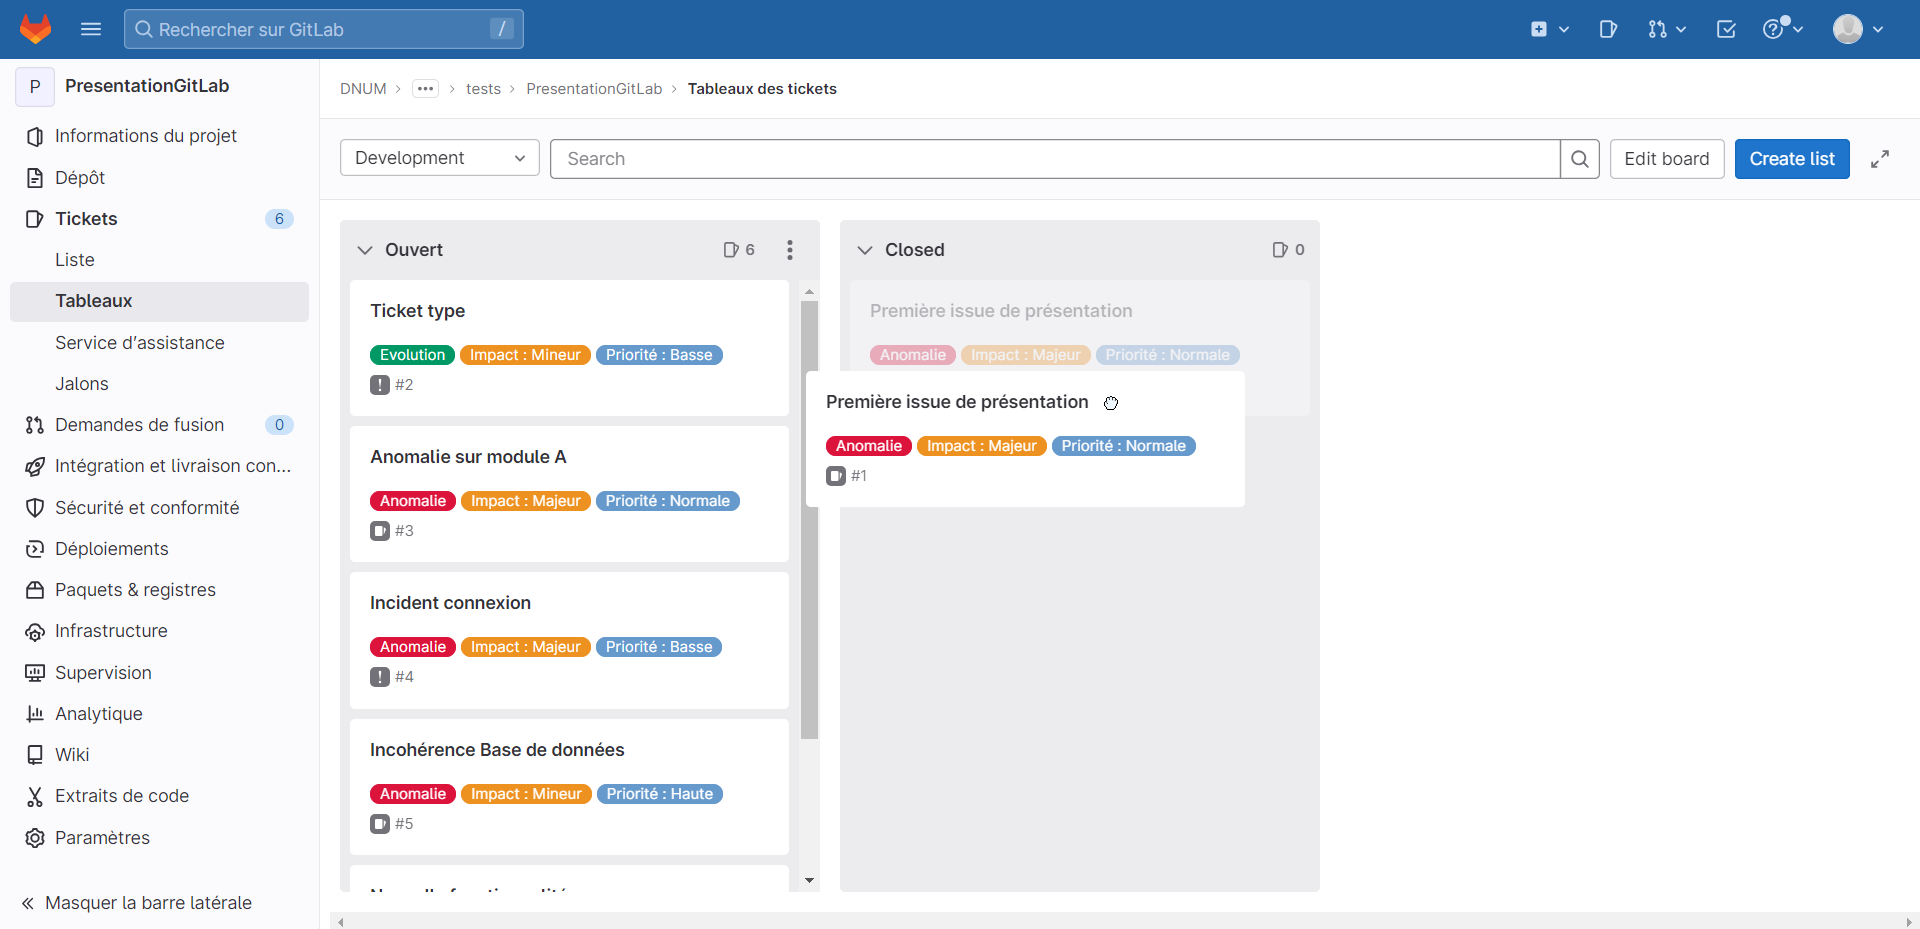The width and height of the screenshot is (1920, 929).
Task: Toggle full screen board view
Action: (x=1880, y=159)
